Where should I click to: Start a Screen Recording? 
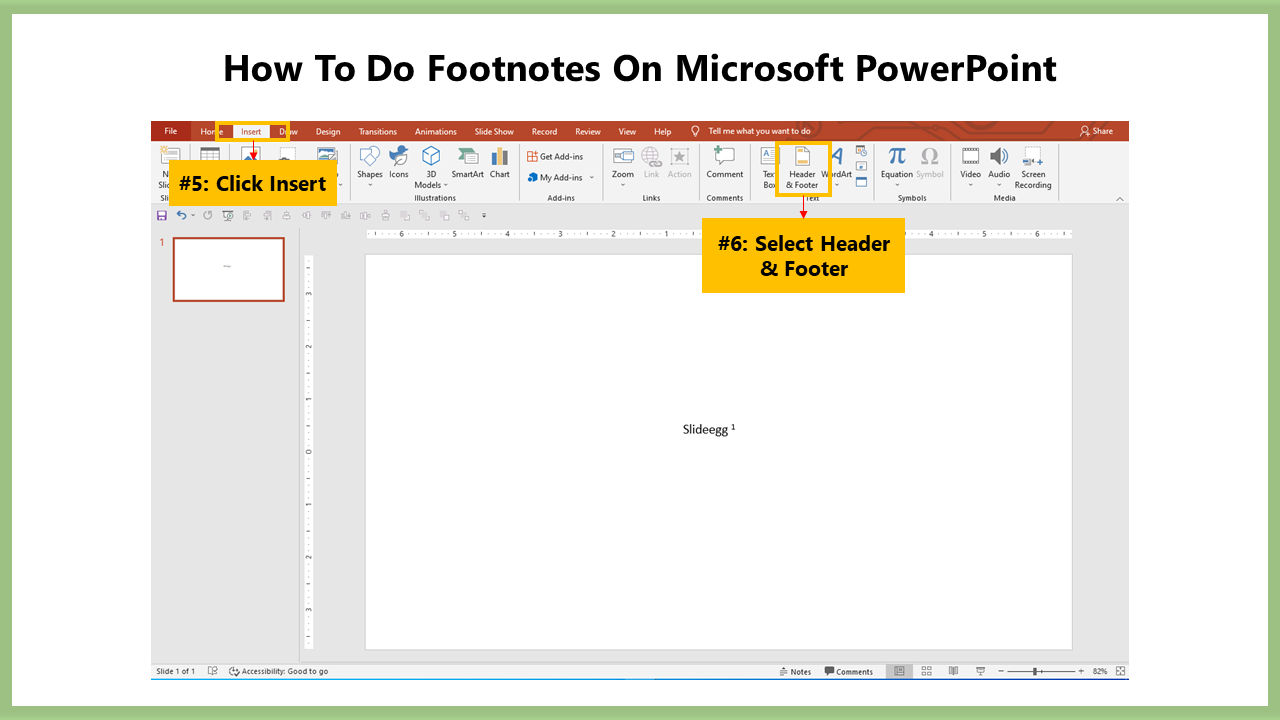point(1033,167)
